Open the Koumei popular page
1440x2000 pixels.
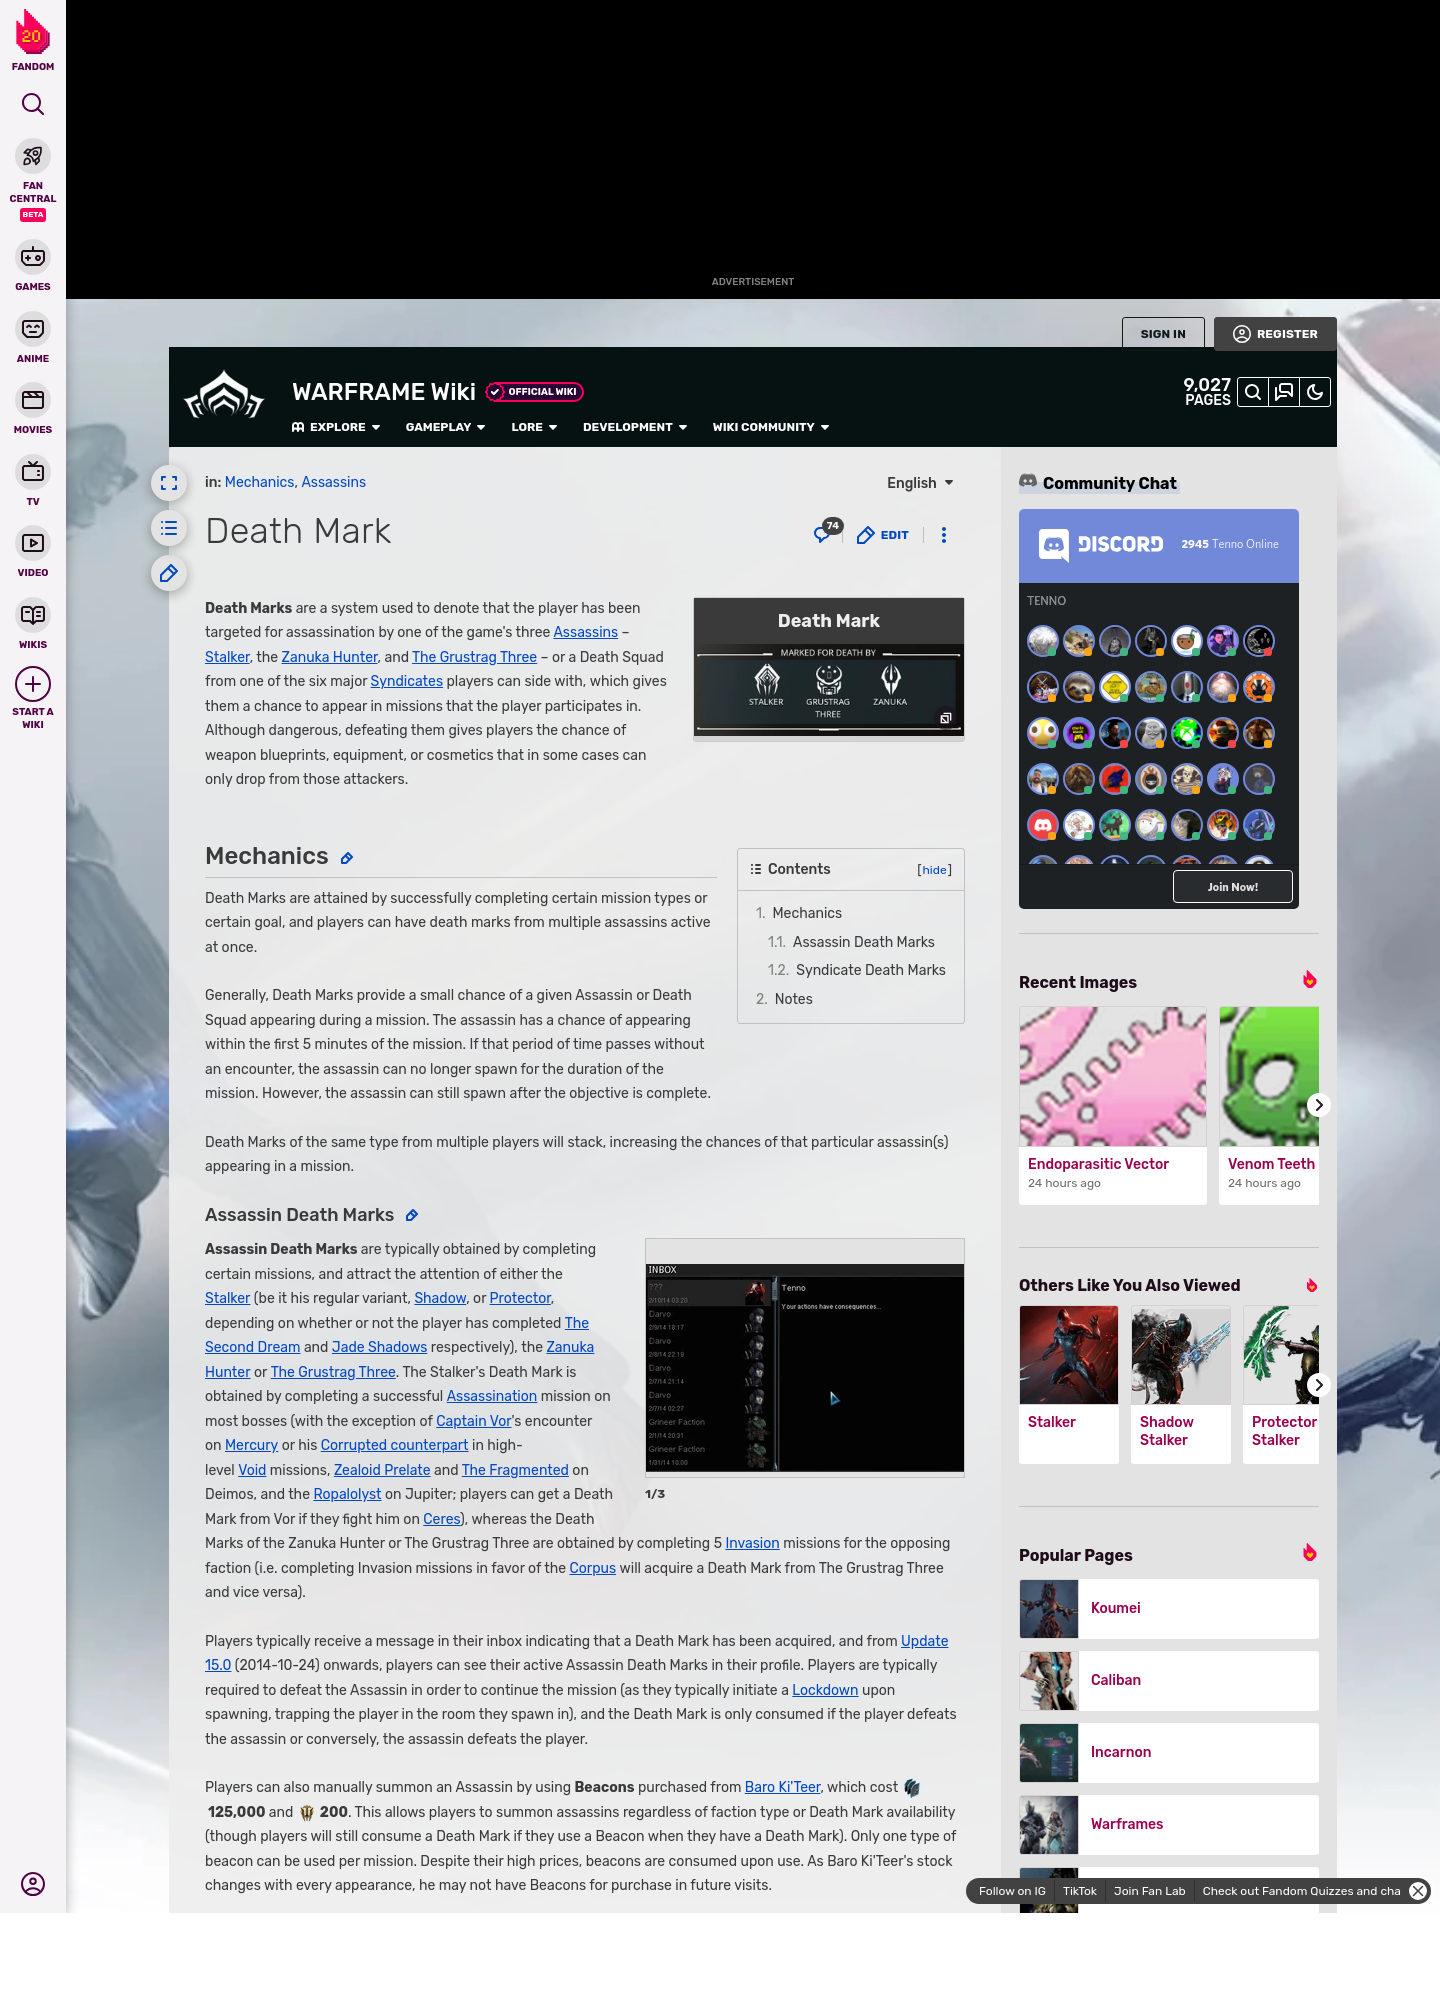tap(1169, 1608)
